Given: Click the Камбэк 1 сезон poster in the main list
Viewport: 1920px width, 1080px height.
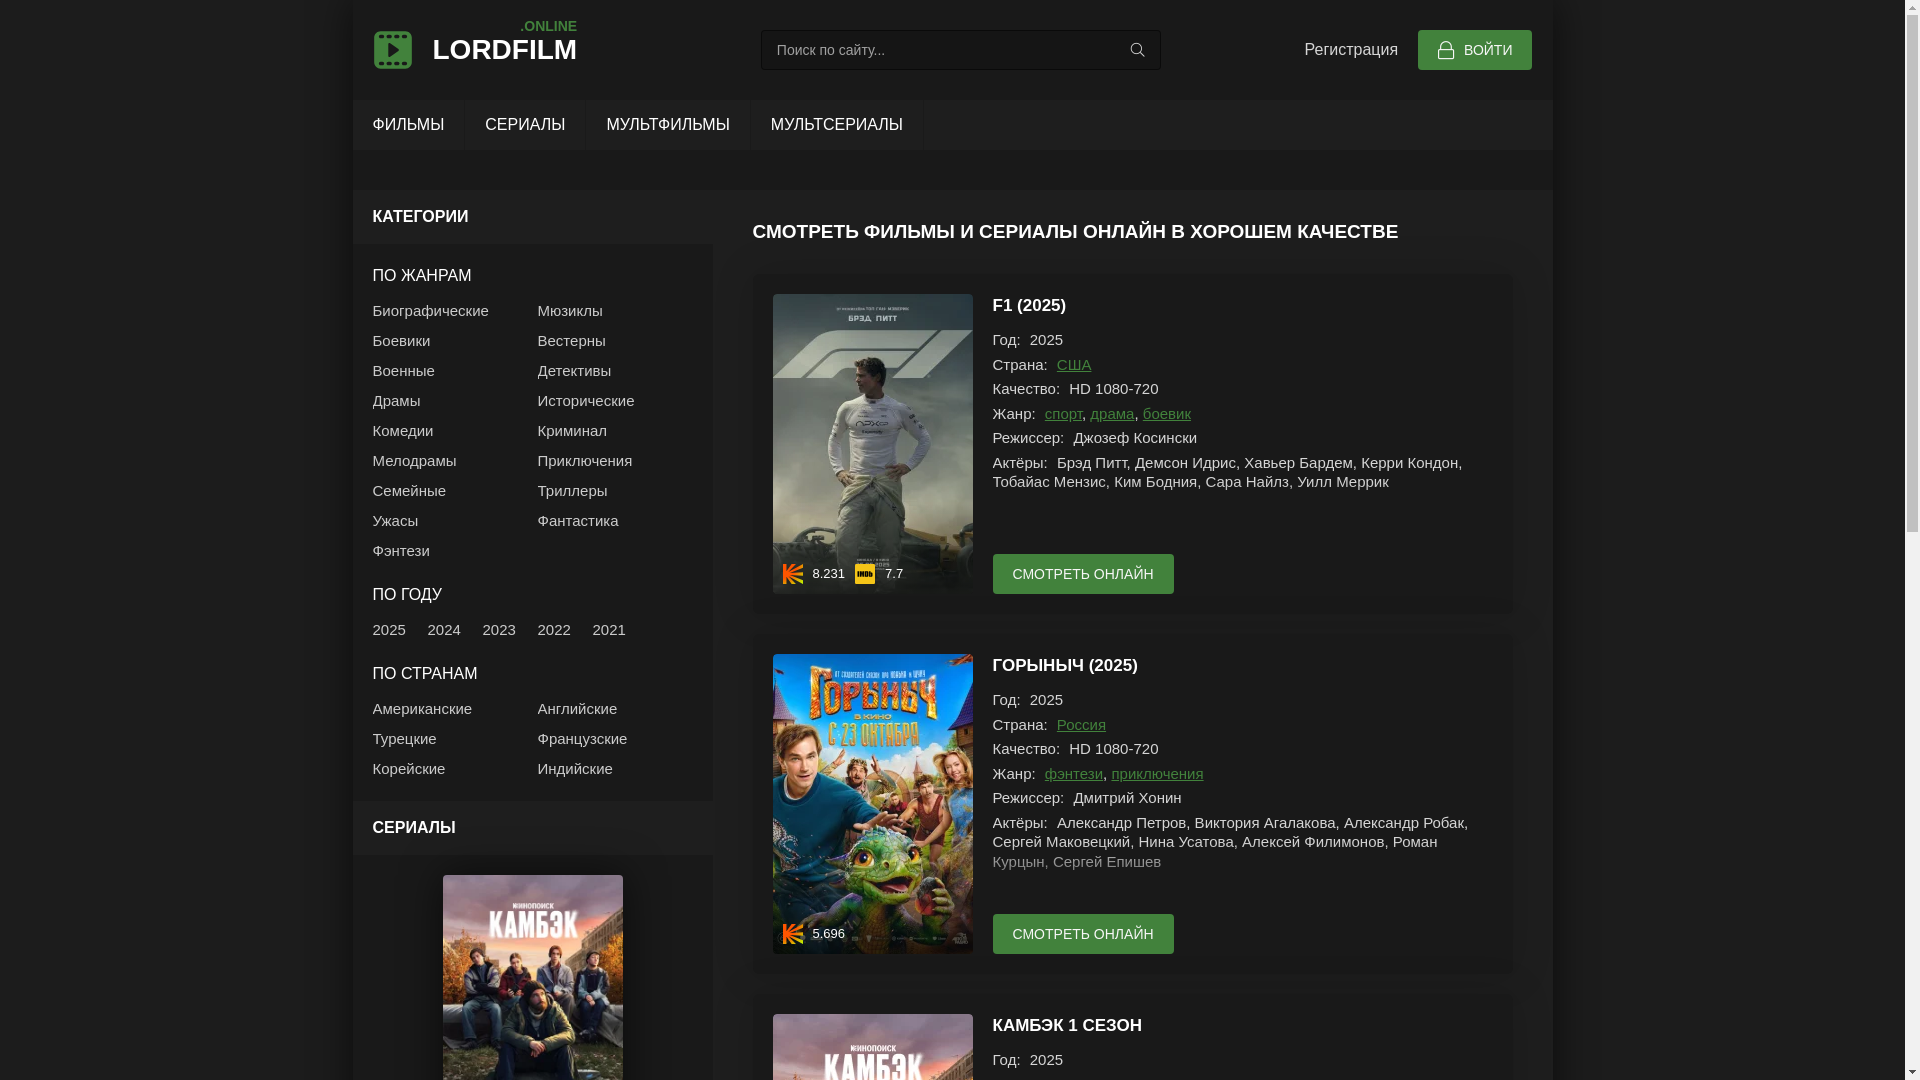Looking at the screenshot, I should (x=872, y=1047).
